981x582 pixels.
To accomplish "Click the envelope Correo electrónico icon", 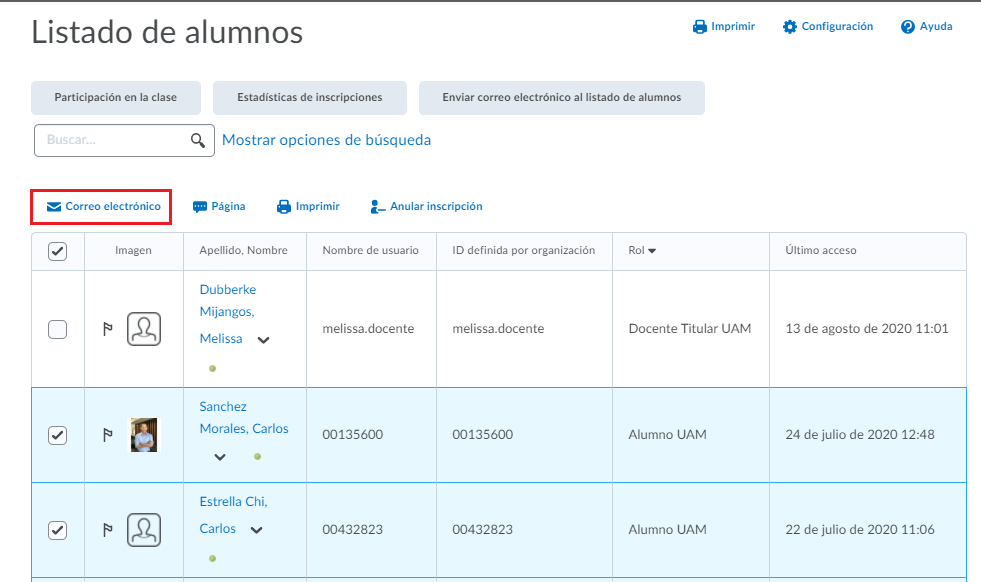I will [54, 207].
